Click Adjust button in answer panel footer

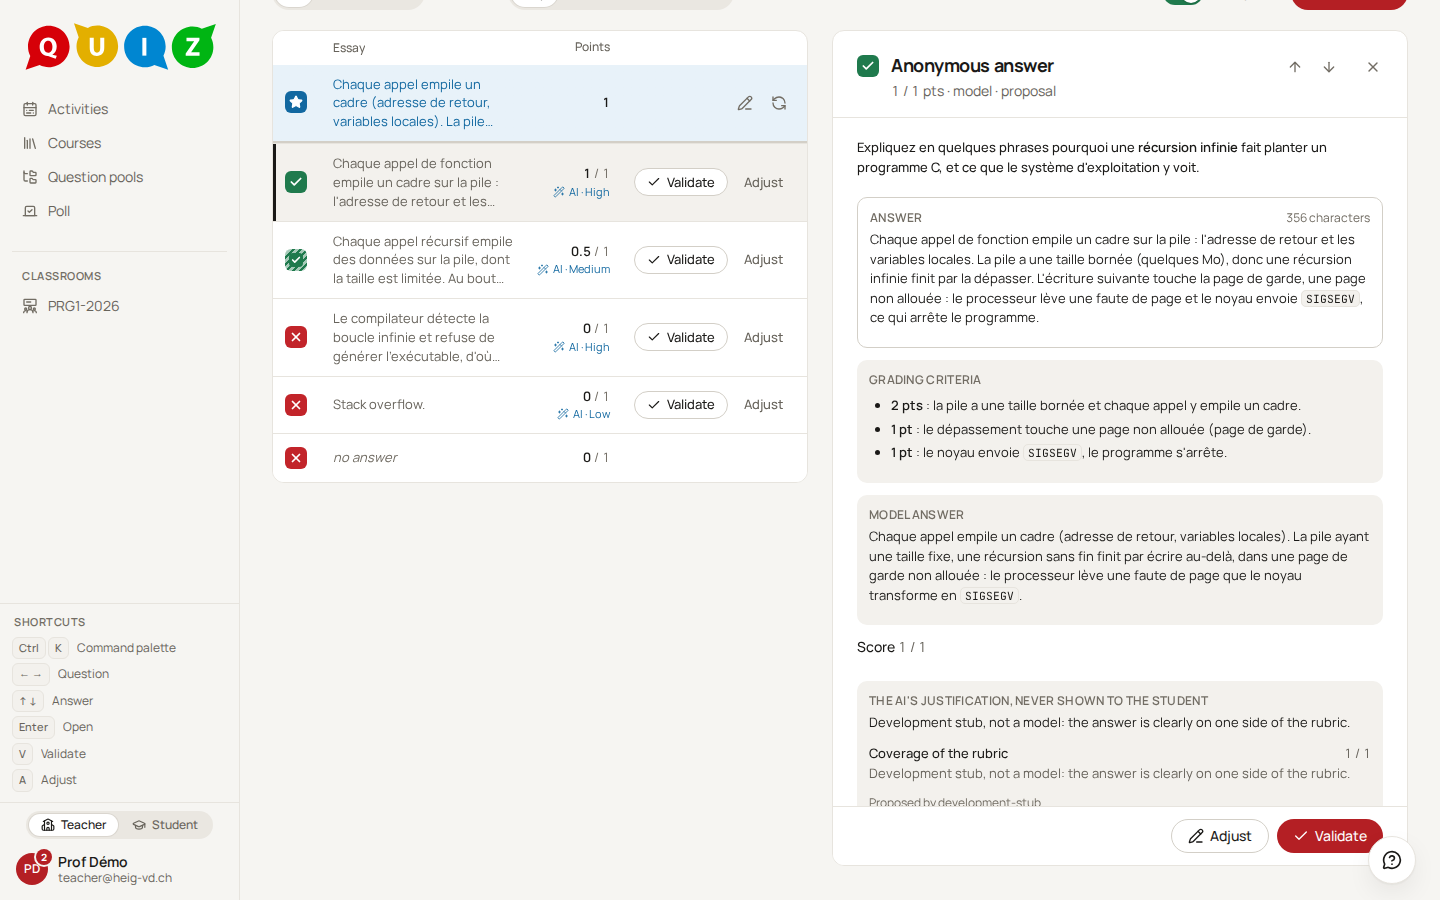click(1220, 836)
